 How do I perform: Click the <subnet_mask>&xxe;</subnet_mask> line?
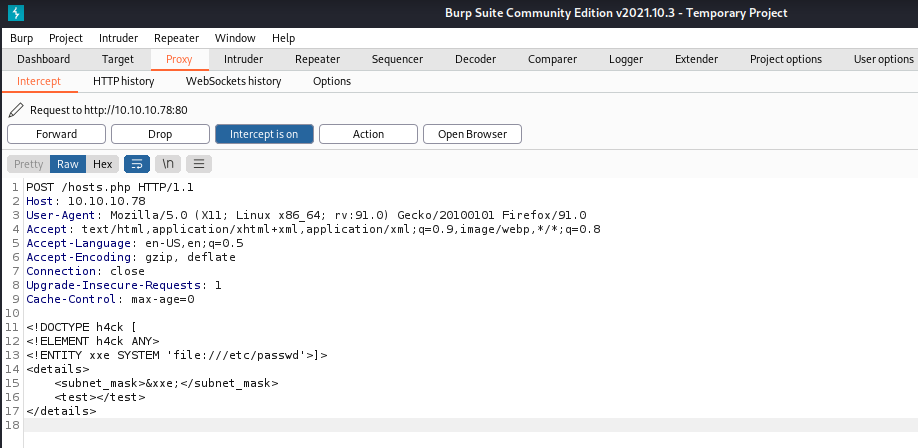(166, 384)
